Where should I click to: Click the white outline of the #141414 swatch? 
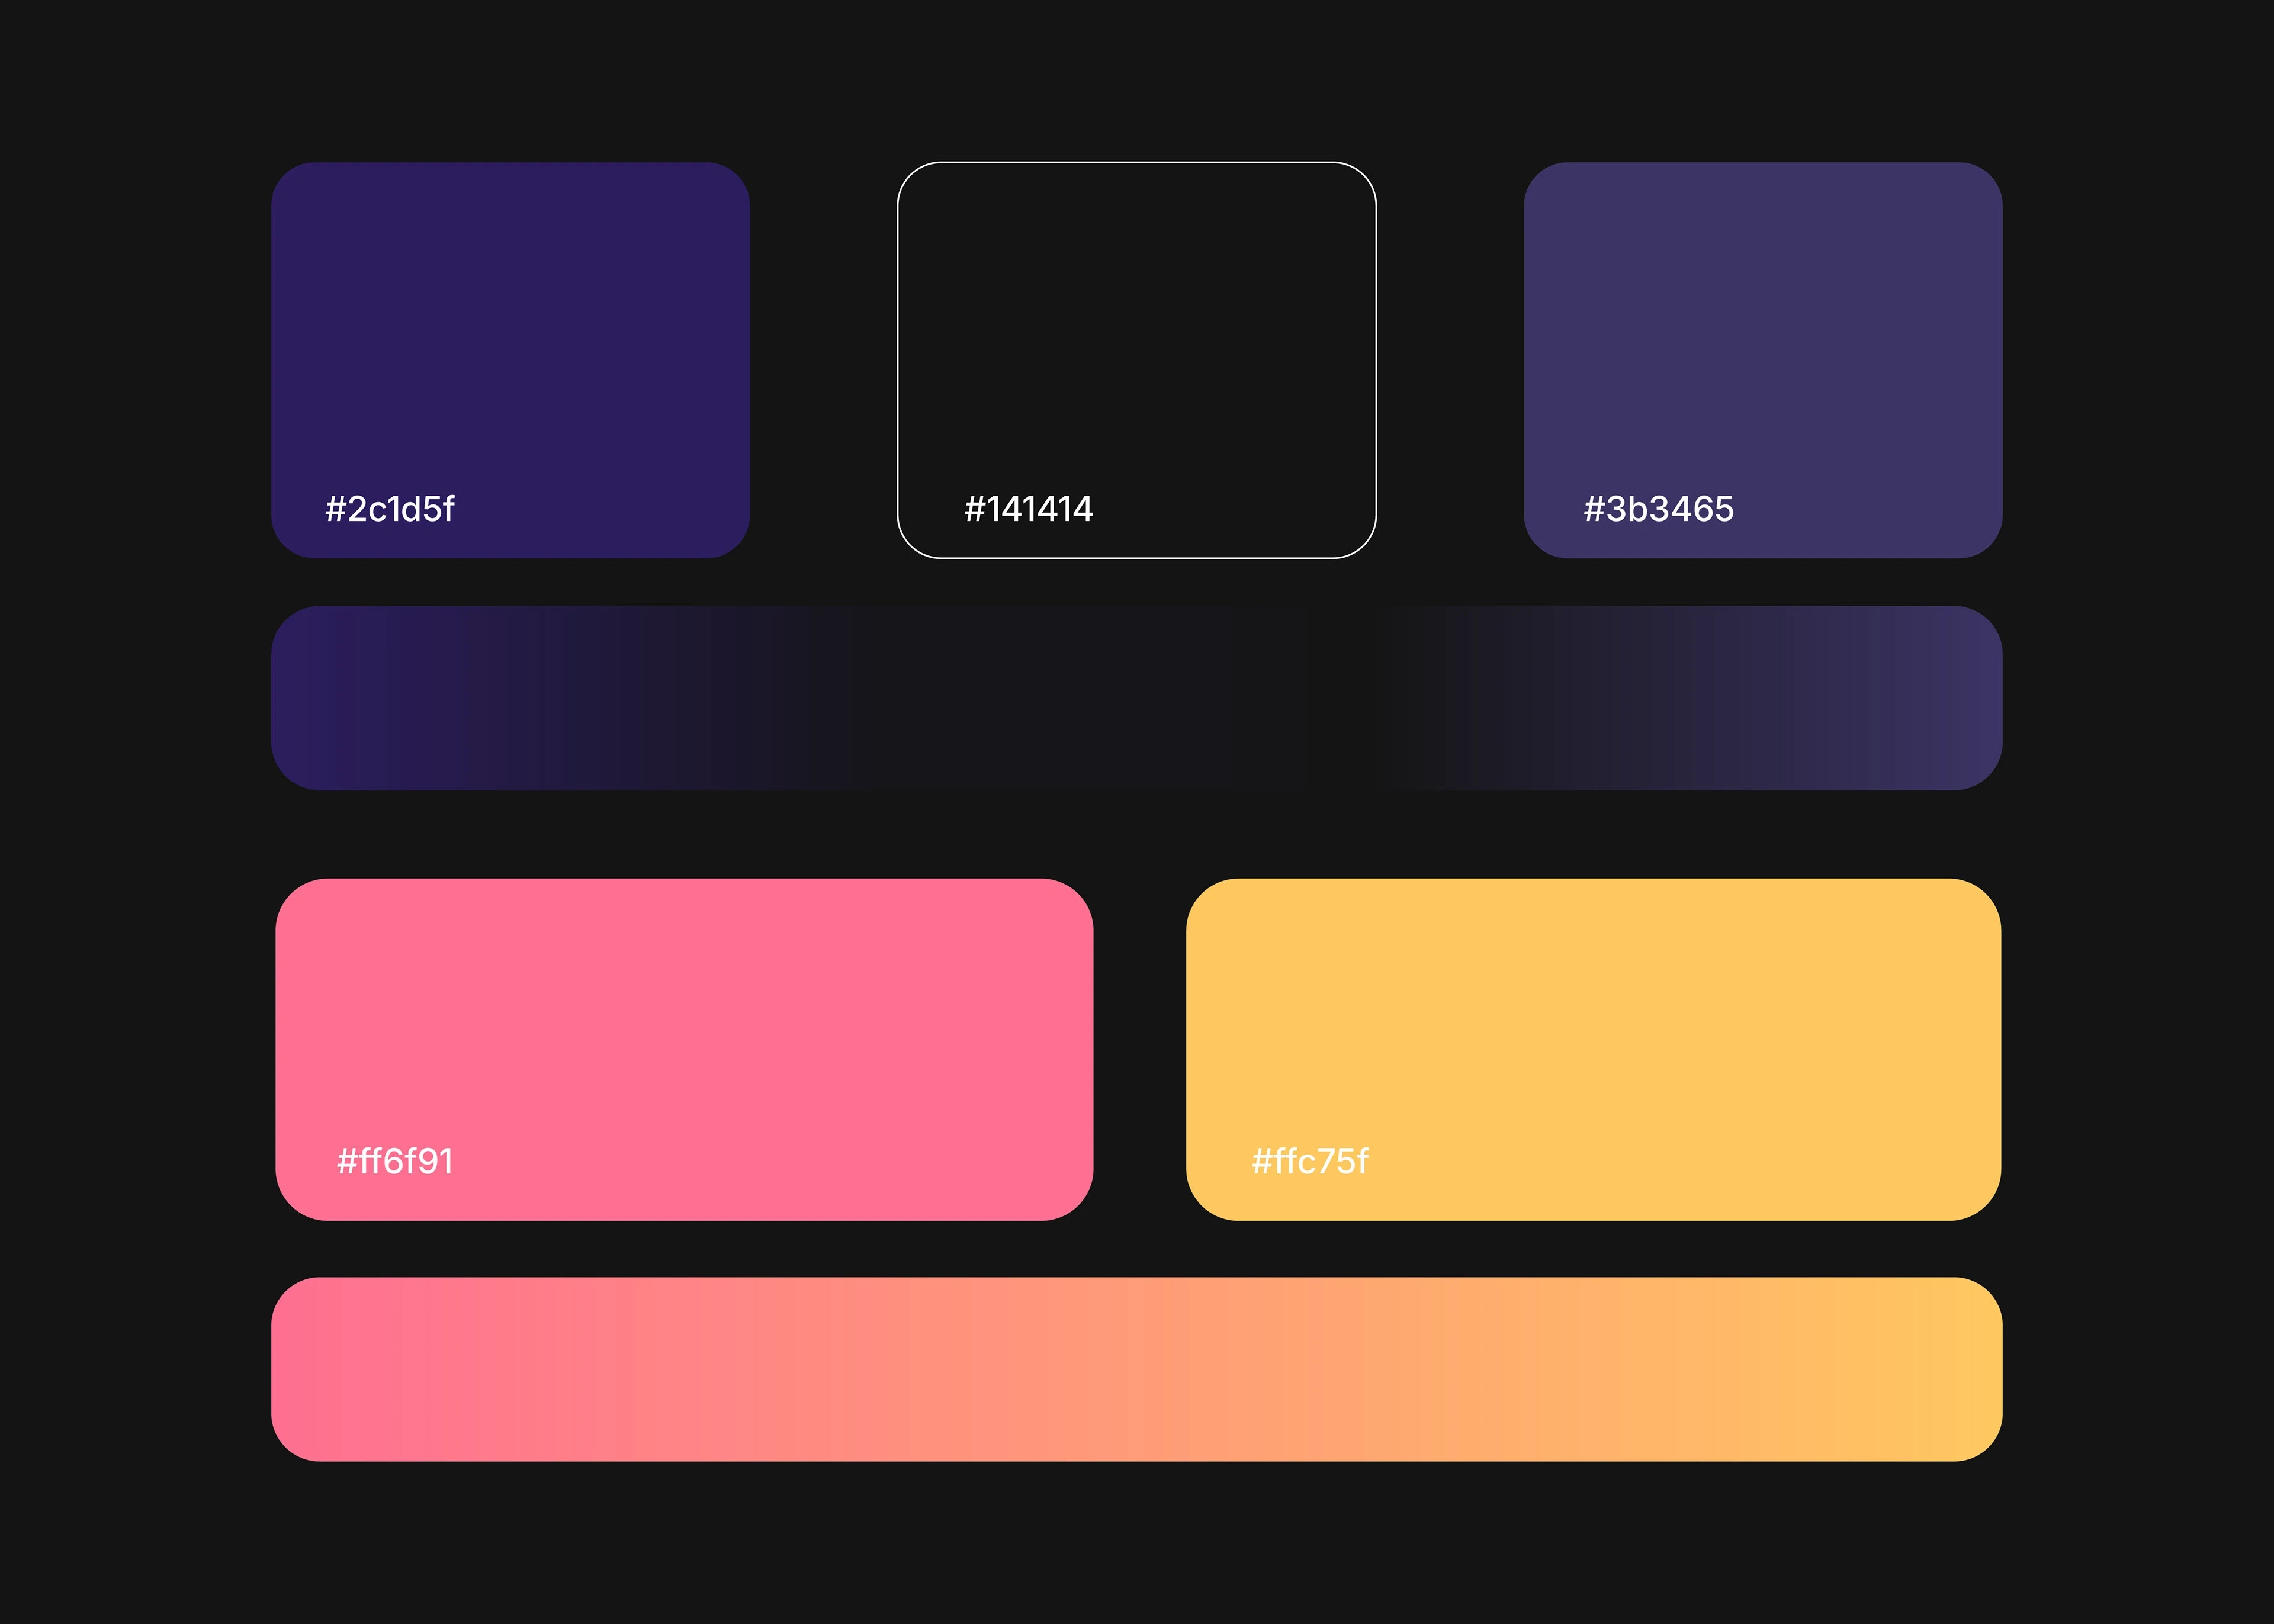(x=1136, y=162)
